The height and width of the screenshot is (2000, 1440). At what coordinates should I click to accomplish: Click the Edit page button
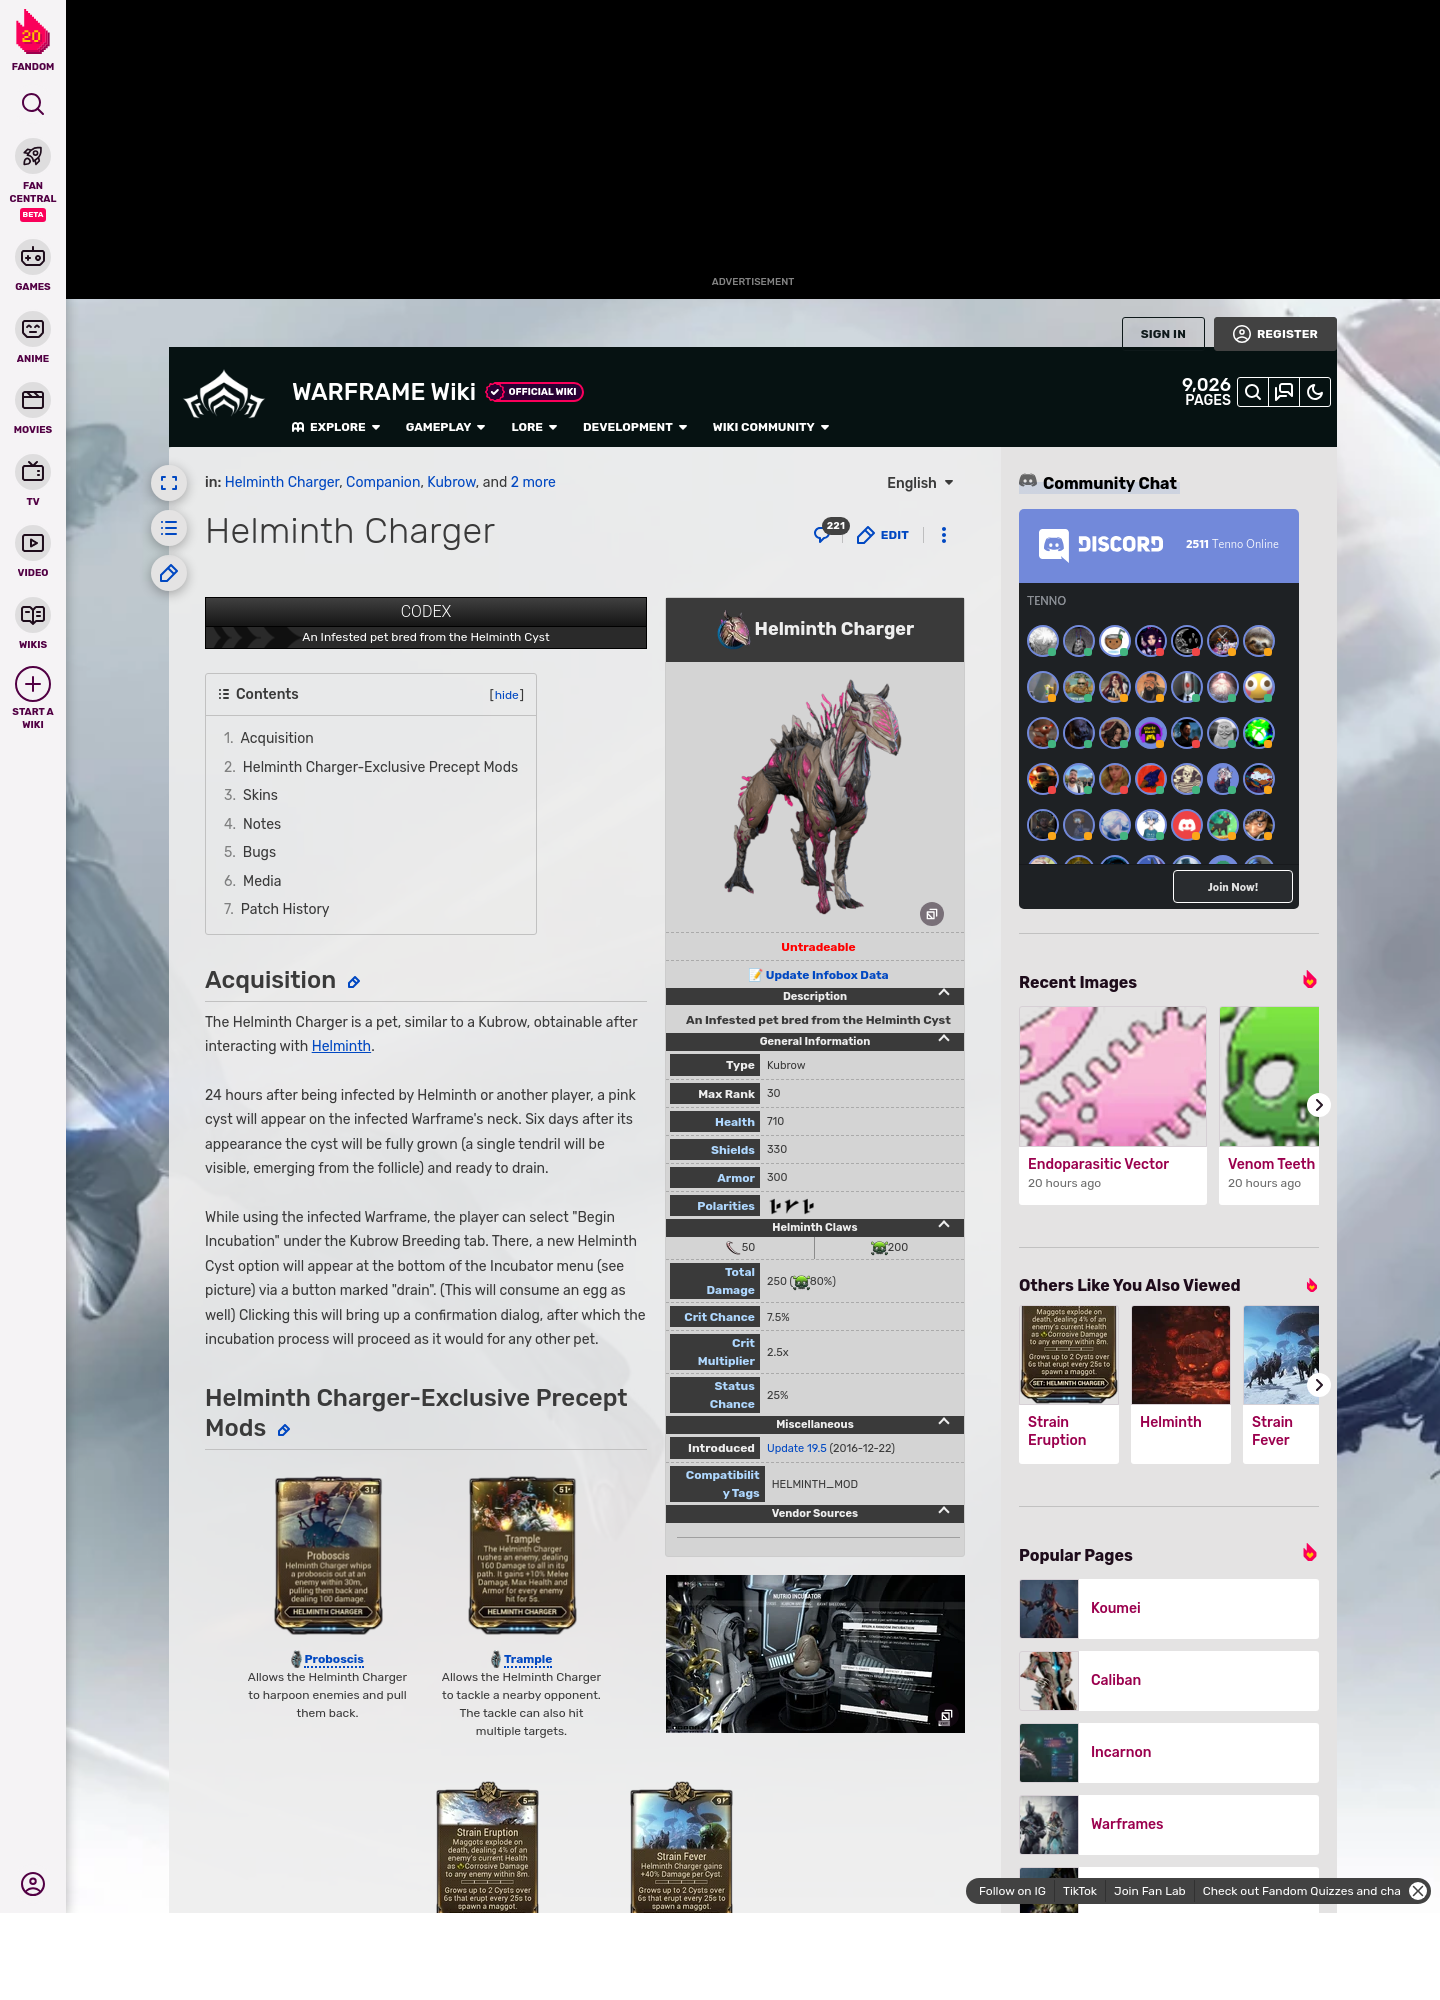click(883, 535)
